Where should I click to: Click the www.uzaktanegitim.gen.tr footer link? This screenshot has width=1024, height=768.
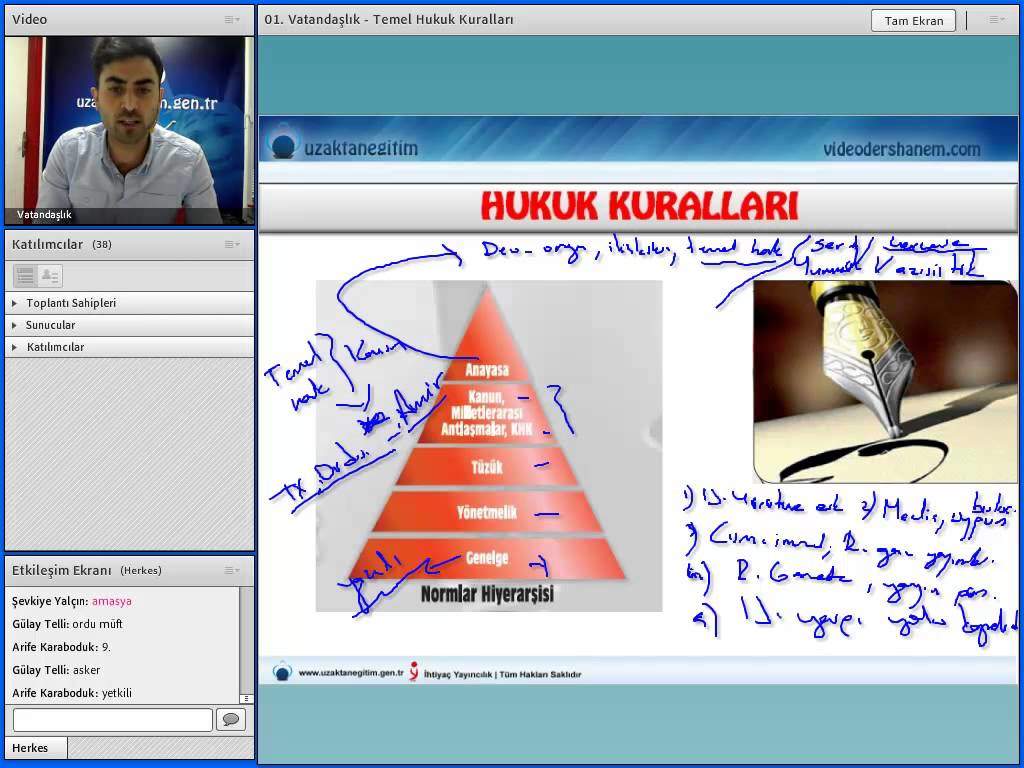tap(350, 674)
